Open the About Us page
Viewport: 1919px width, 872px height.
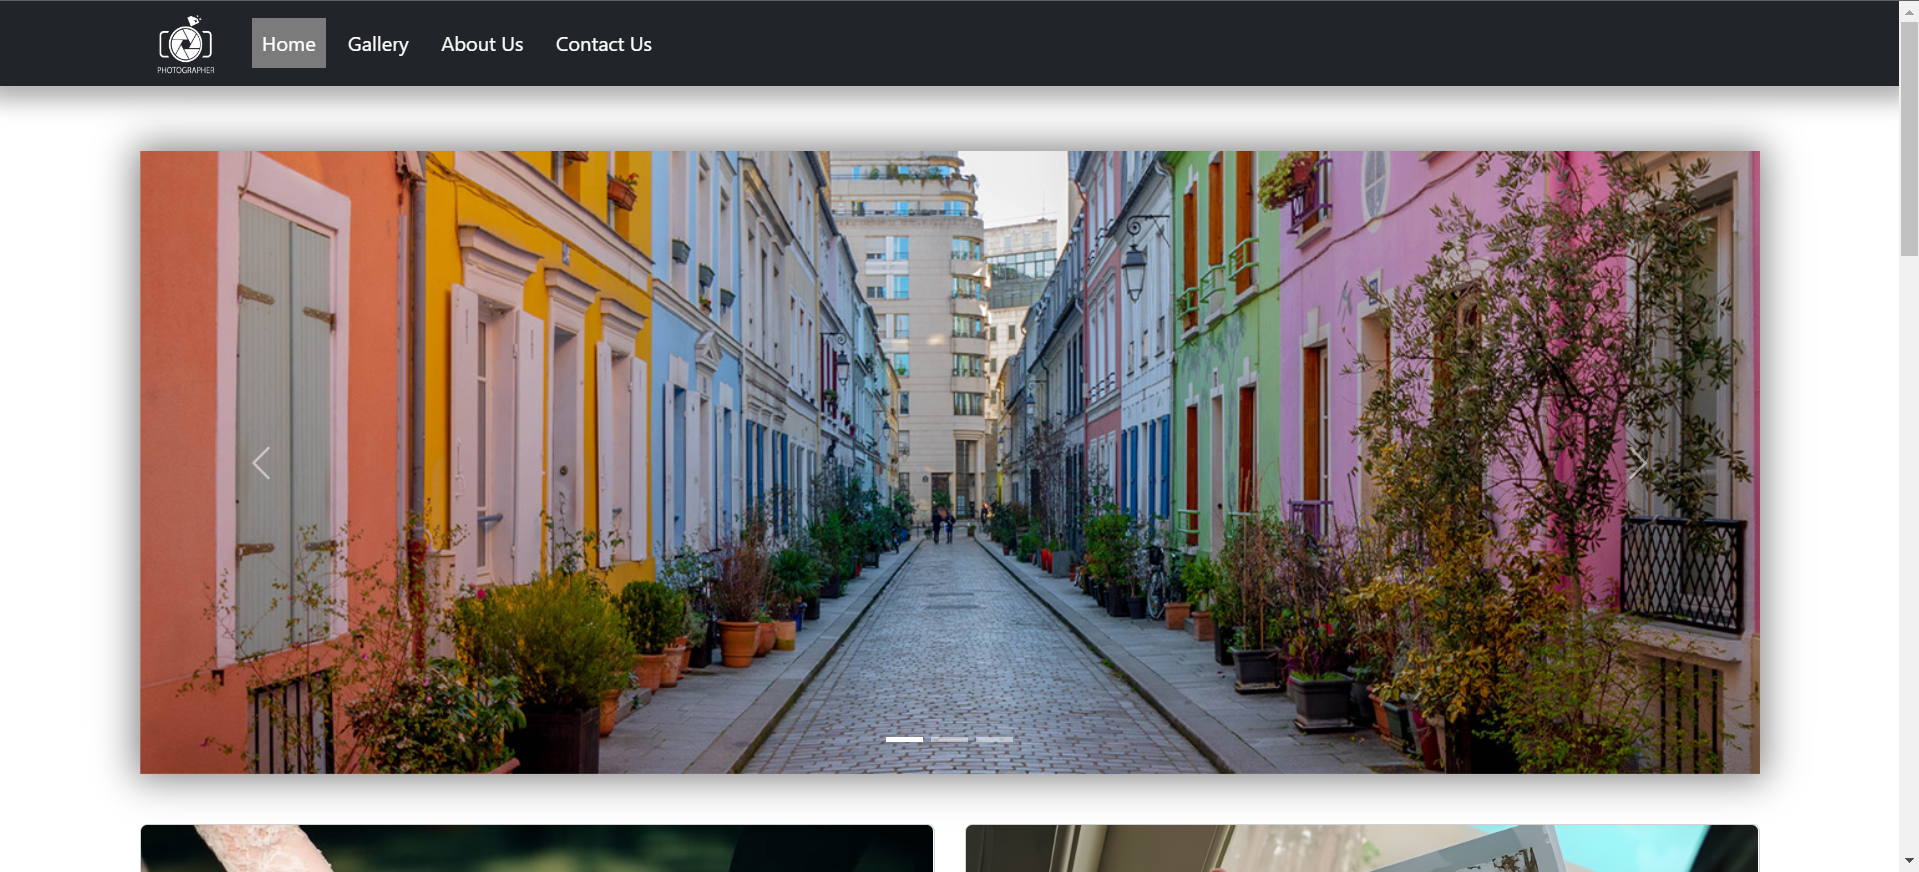(x=482, y=44)
